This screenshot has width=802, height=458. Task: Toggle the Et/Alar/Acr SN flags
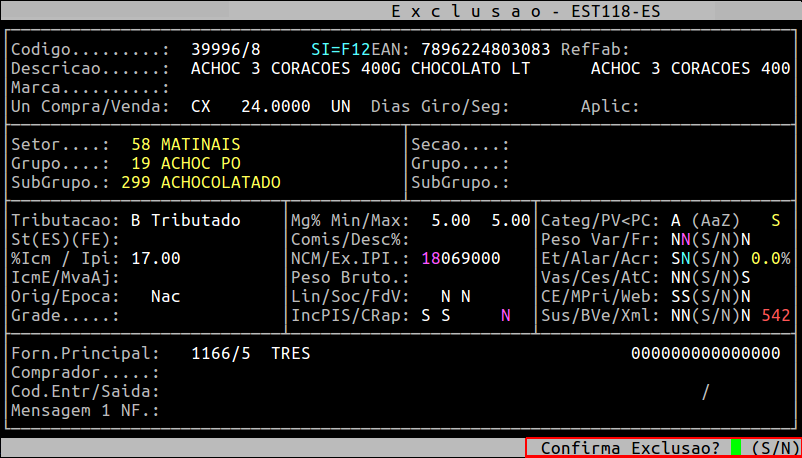(x=681, y=258)
